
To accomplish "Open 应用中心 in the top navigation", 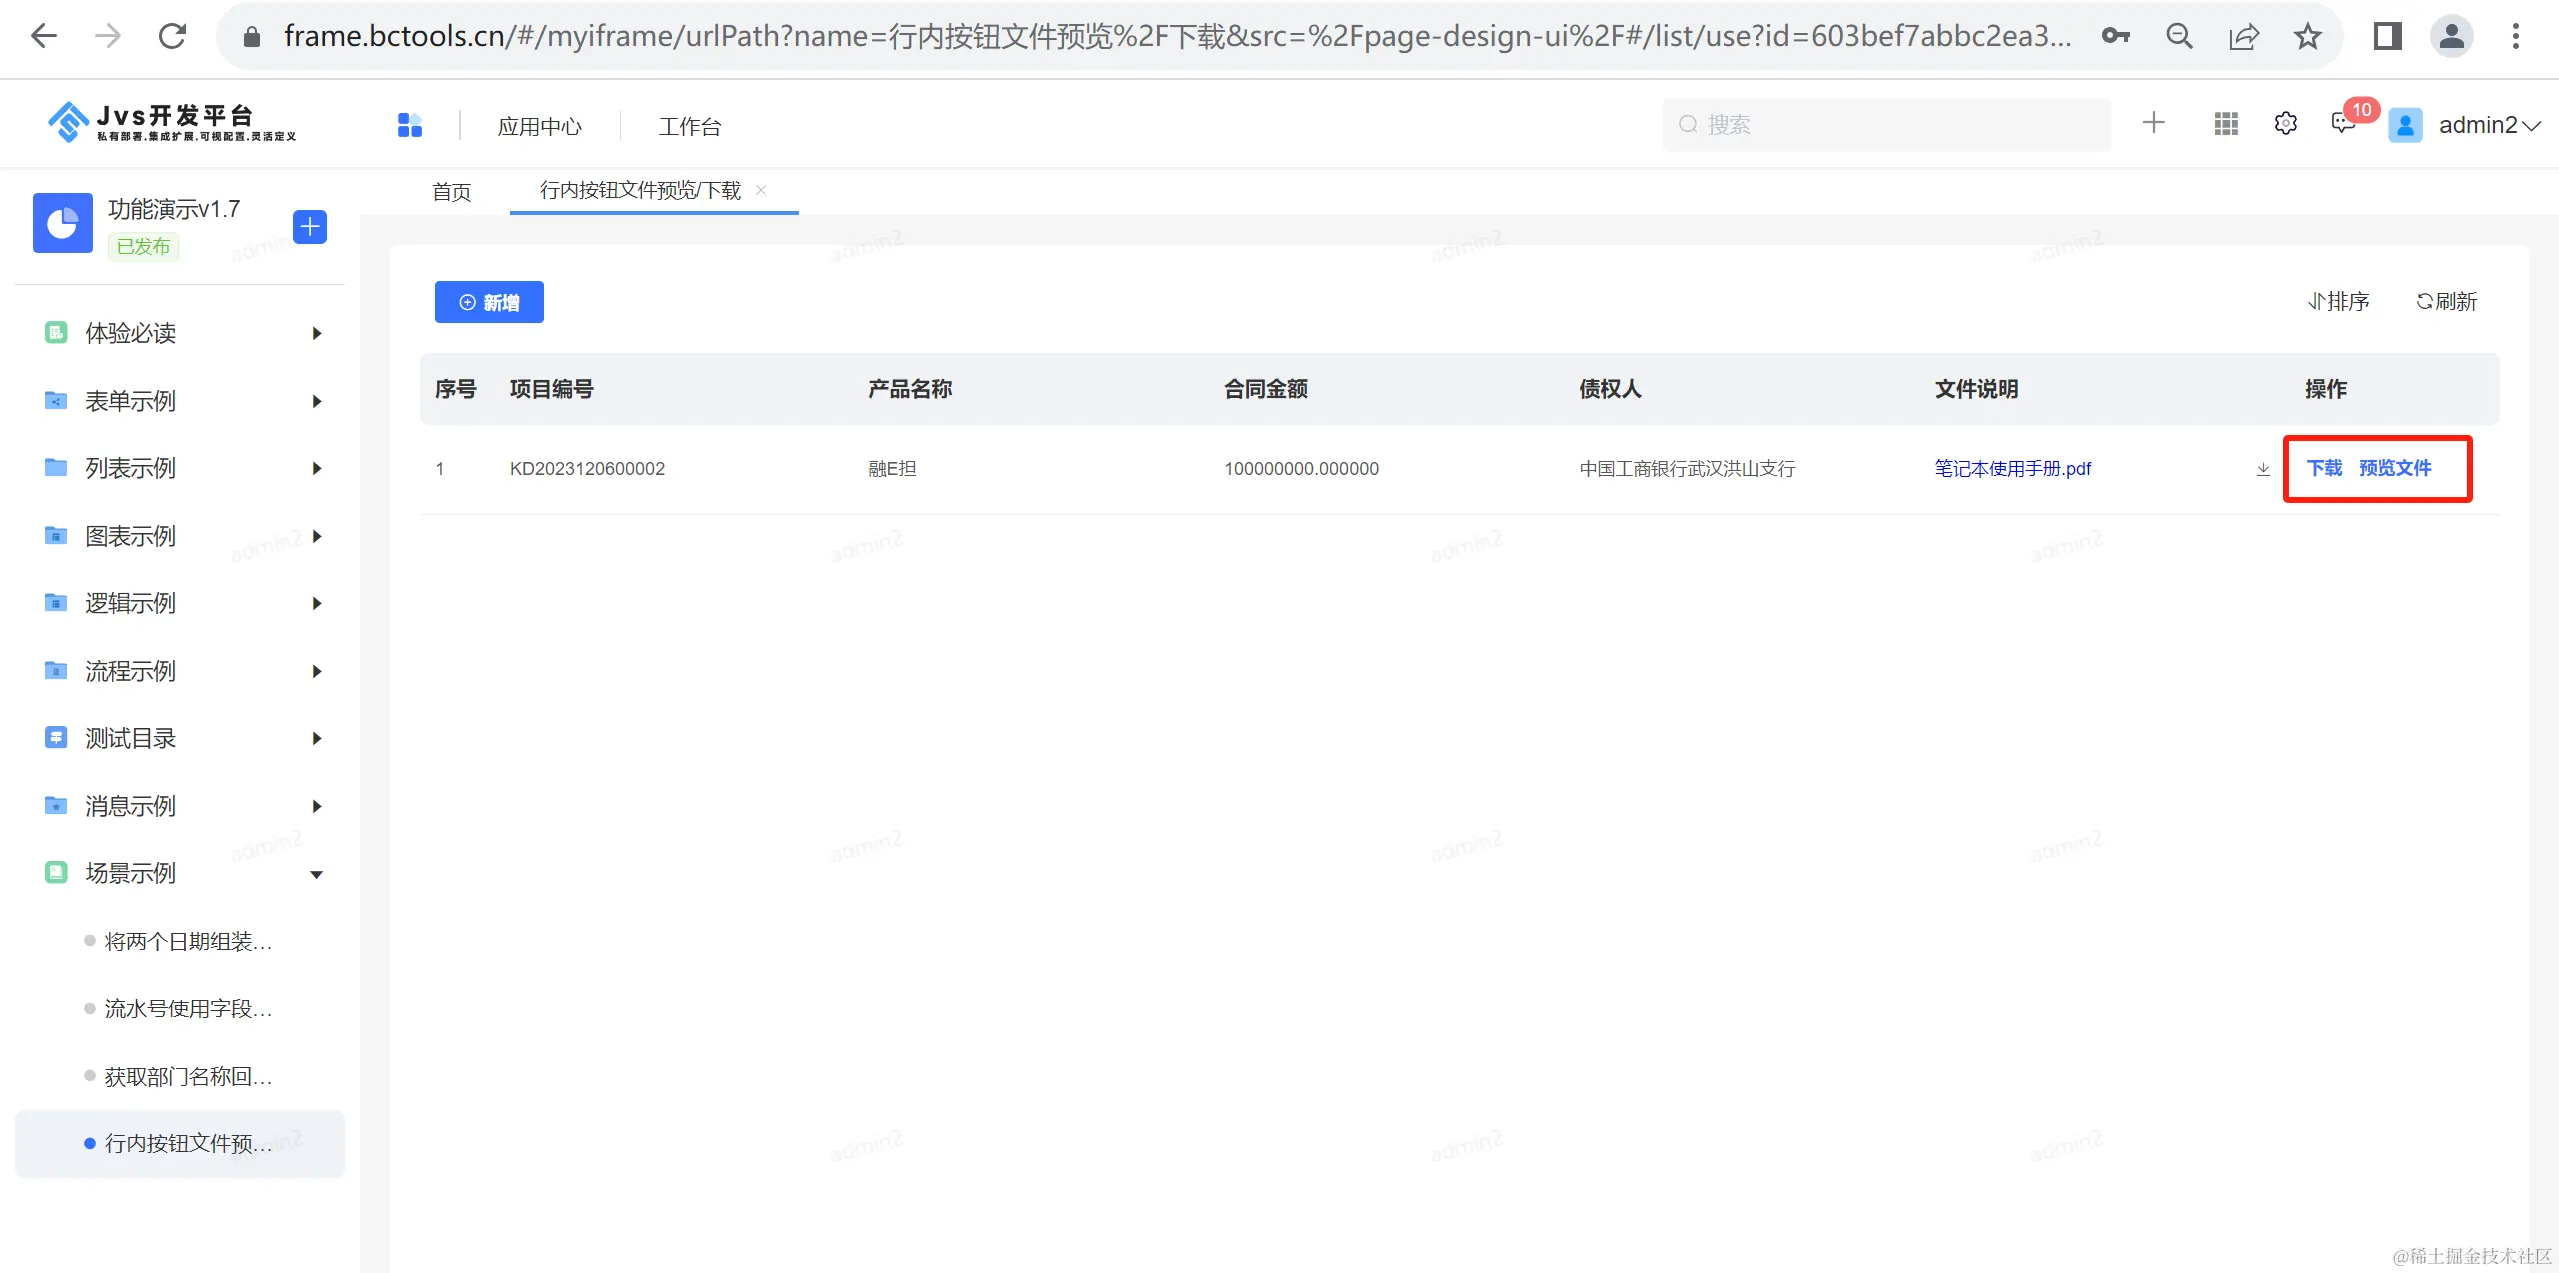I will pyautogui.click(x=539, y=126).
